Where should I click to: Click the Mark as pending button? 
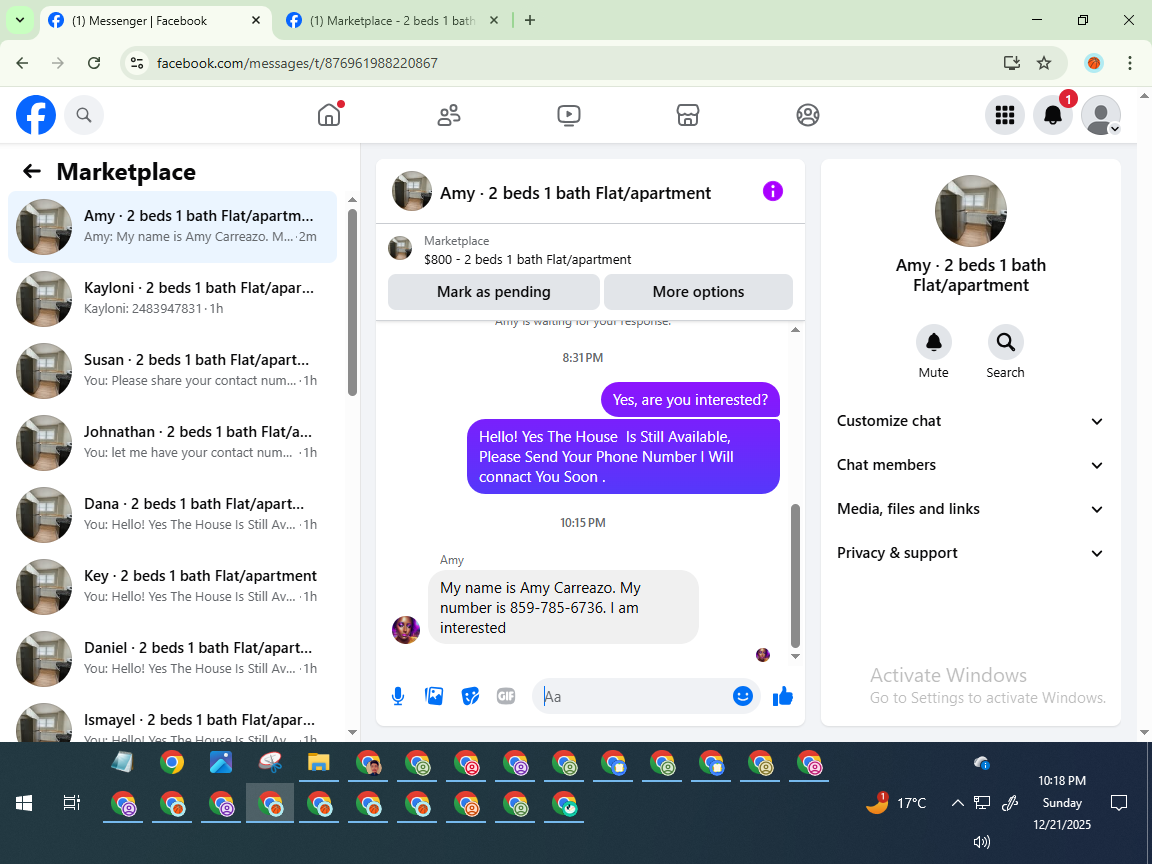494,292
